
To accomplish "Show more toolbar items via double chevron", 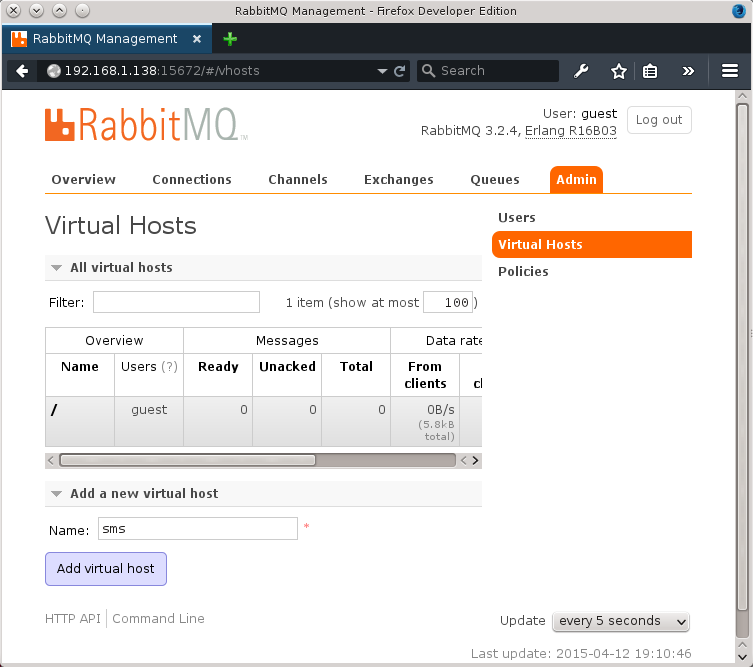I will [x=688, y=71].
